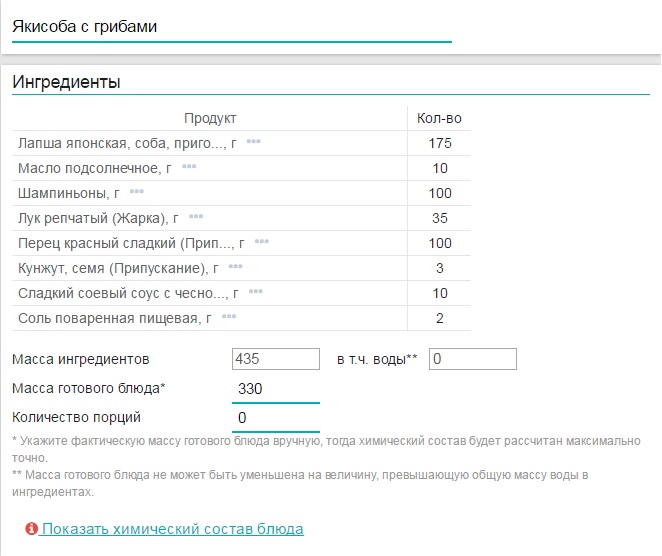Open the dots menu next to Масло подсолнечное
This screenshot has width=662, height=556.
click(x=189, y=168)
